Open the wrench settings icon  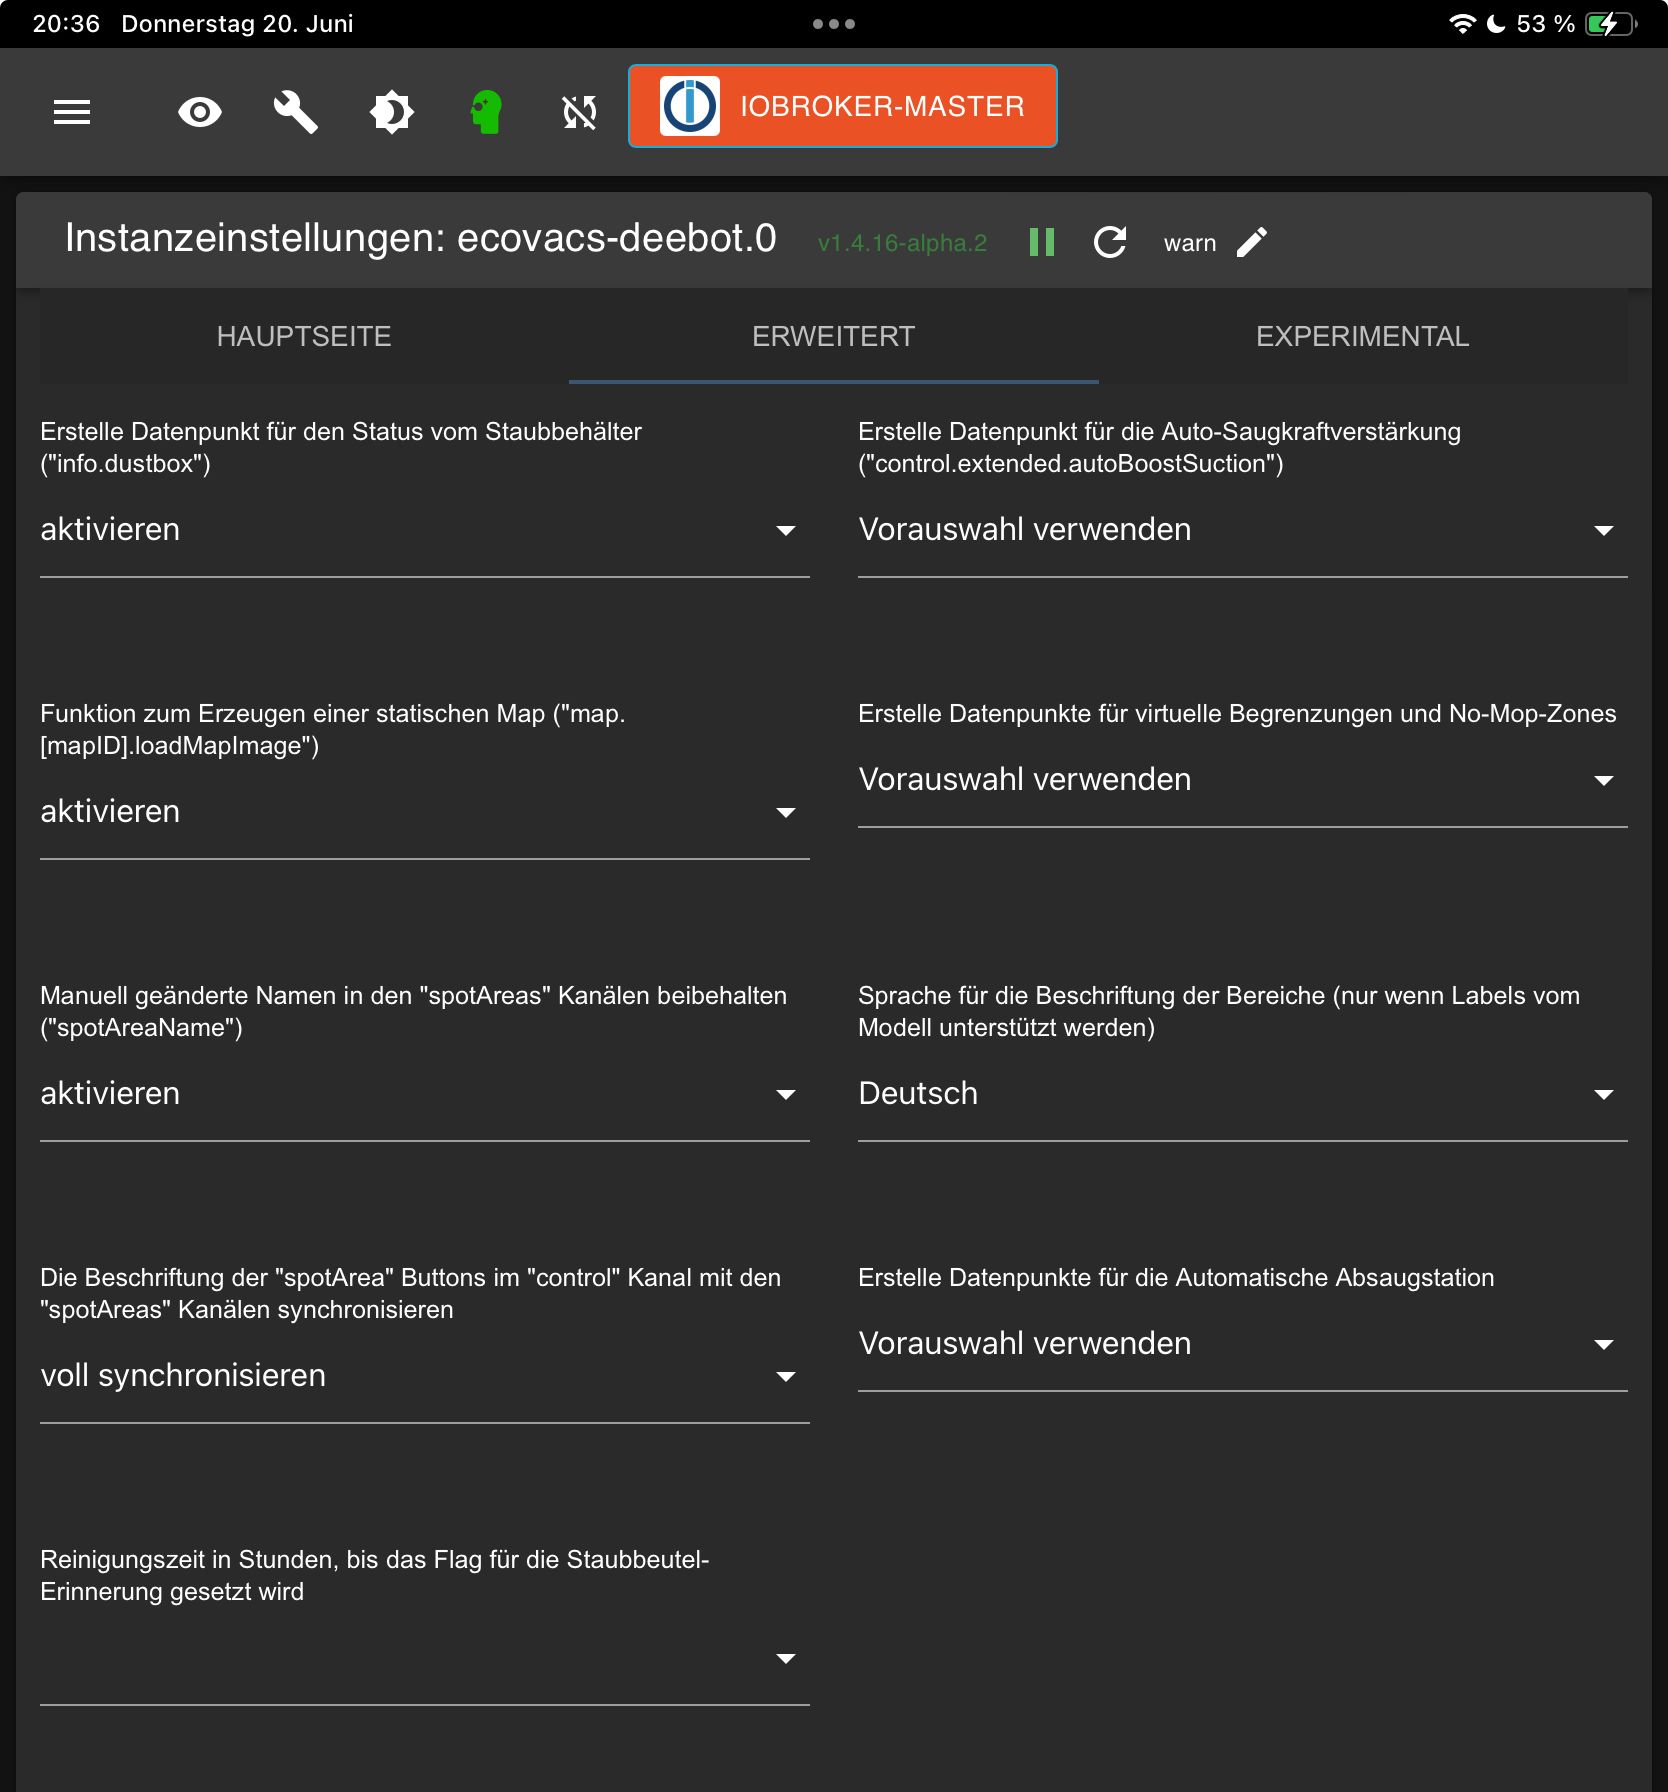[296, 112]
